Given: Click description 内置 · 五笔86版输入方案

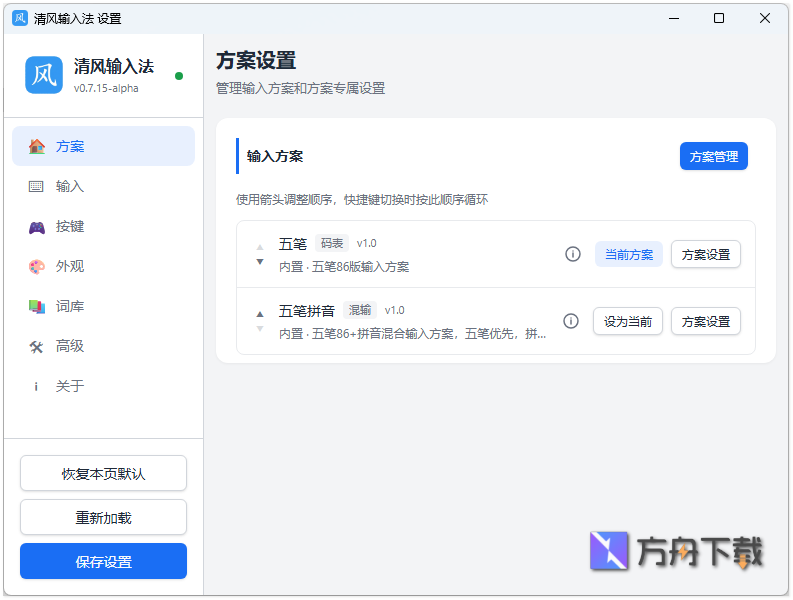Looking at the screenshot, I should [344, 267].
